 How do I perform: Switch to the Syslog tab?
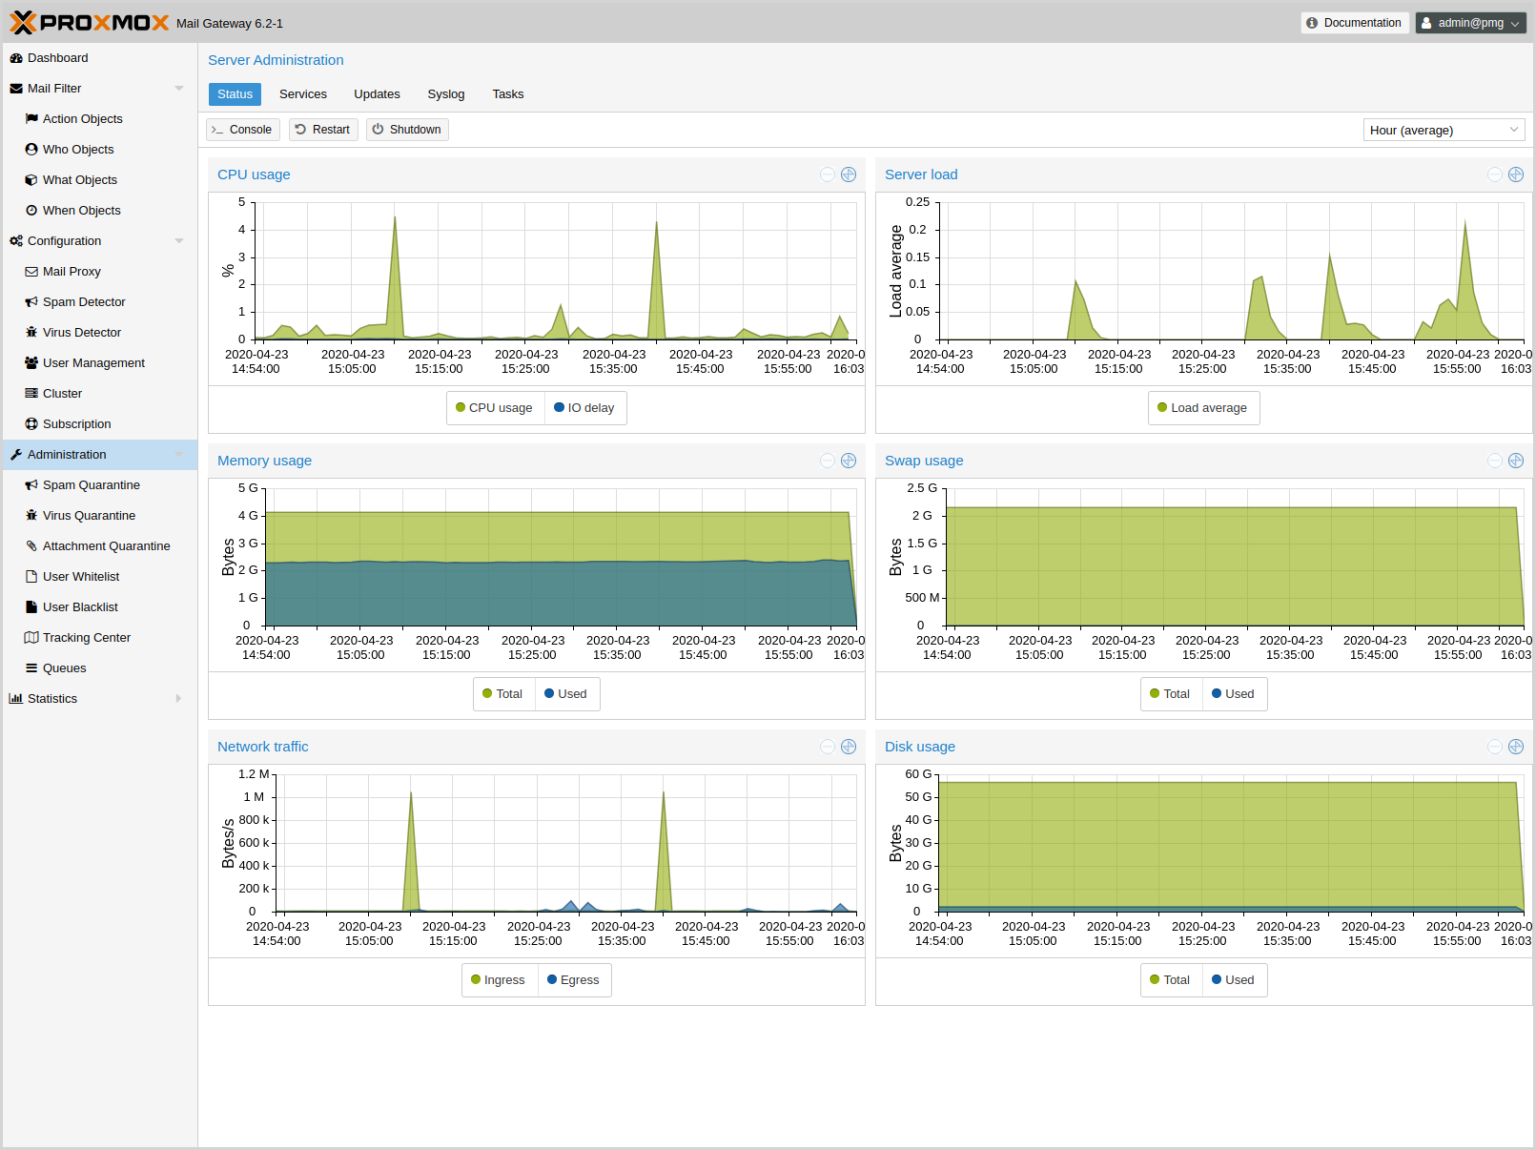coord(446,94)
